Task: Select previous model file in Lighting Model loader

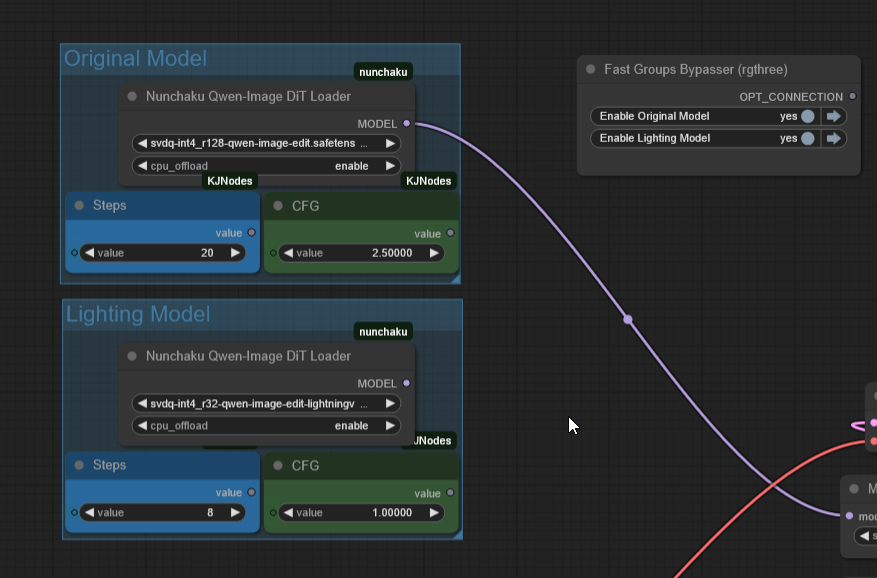Action: [x=142, y=403]
